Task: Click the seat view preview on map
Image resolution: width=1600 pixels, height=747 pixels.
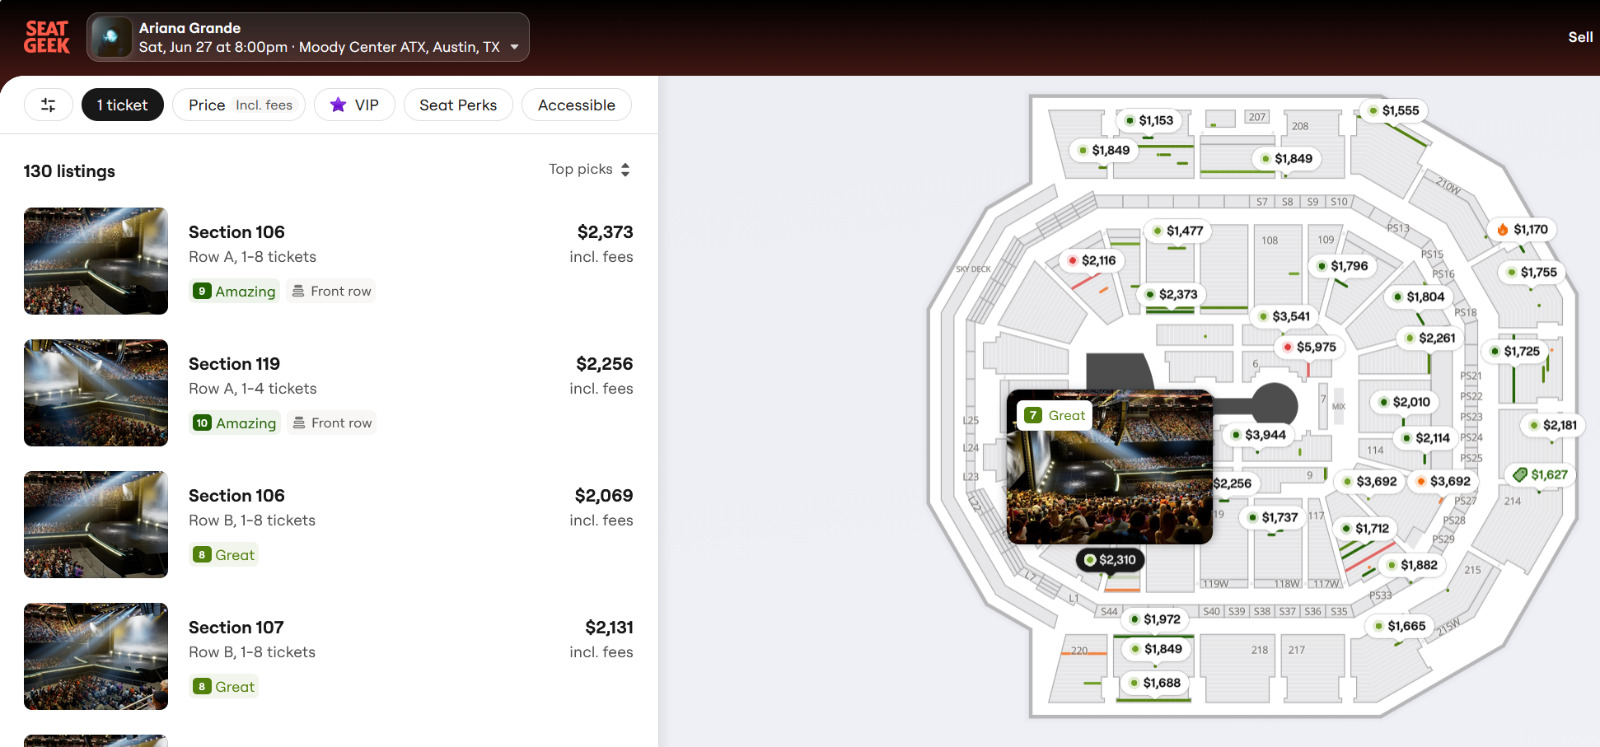Action: (x=1109, y=467)
